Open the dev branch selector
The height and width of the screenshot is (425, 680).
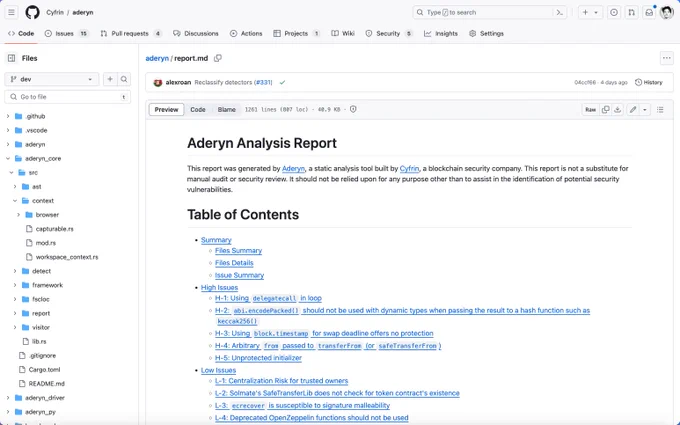coord(52,79)
